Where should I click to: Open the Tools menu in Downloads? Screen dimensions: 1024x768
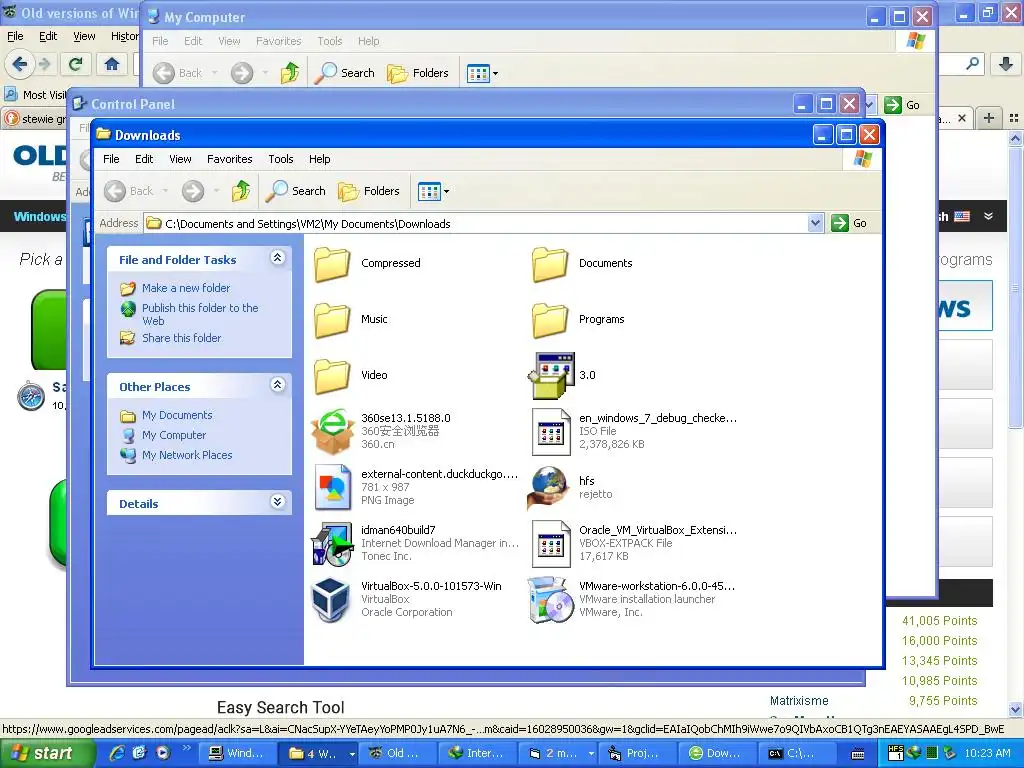point(280,159)
